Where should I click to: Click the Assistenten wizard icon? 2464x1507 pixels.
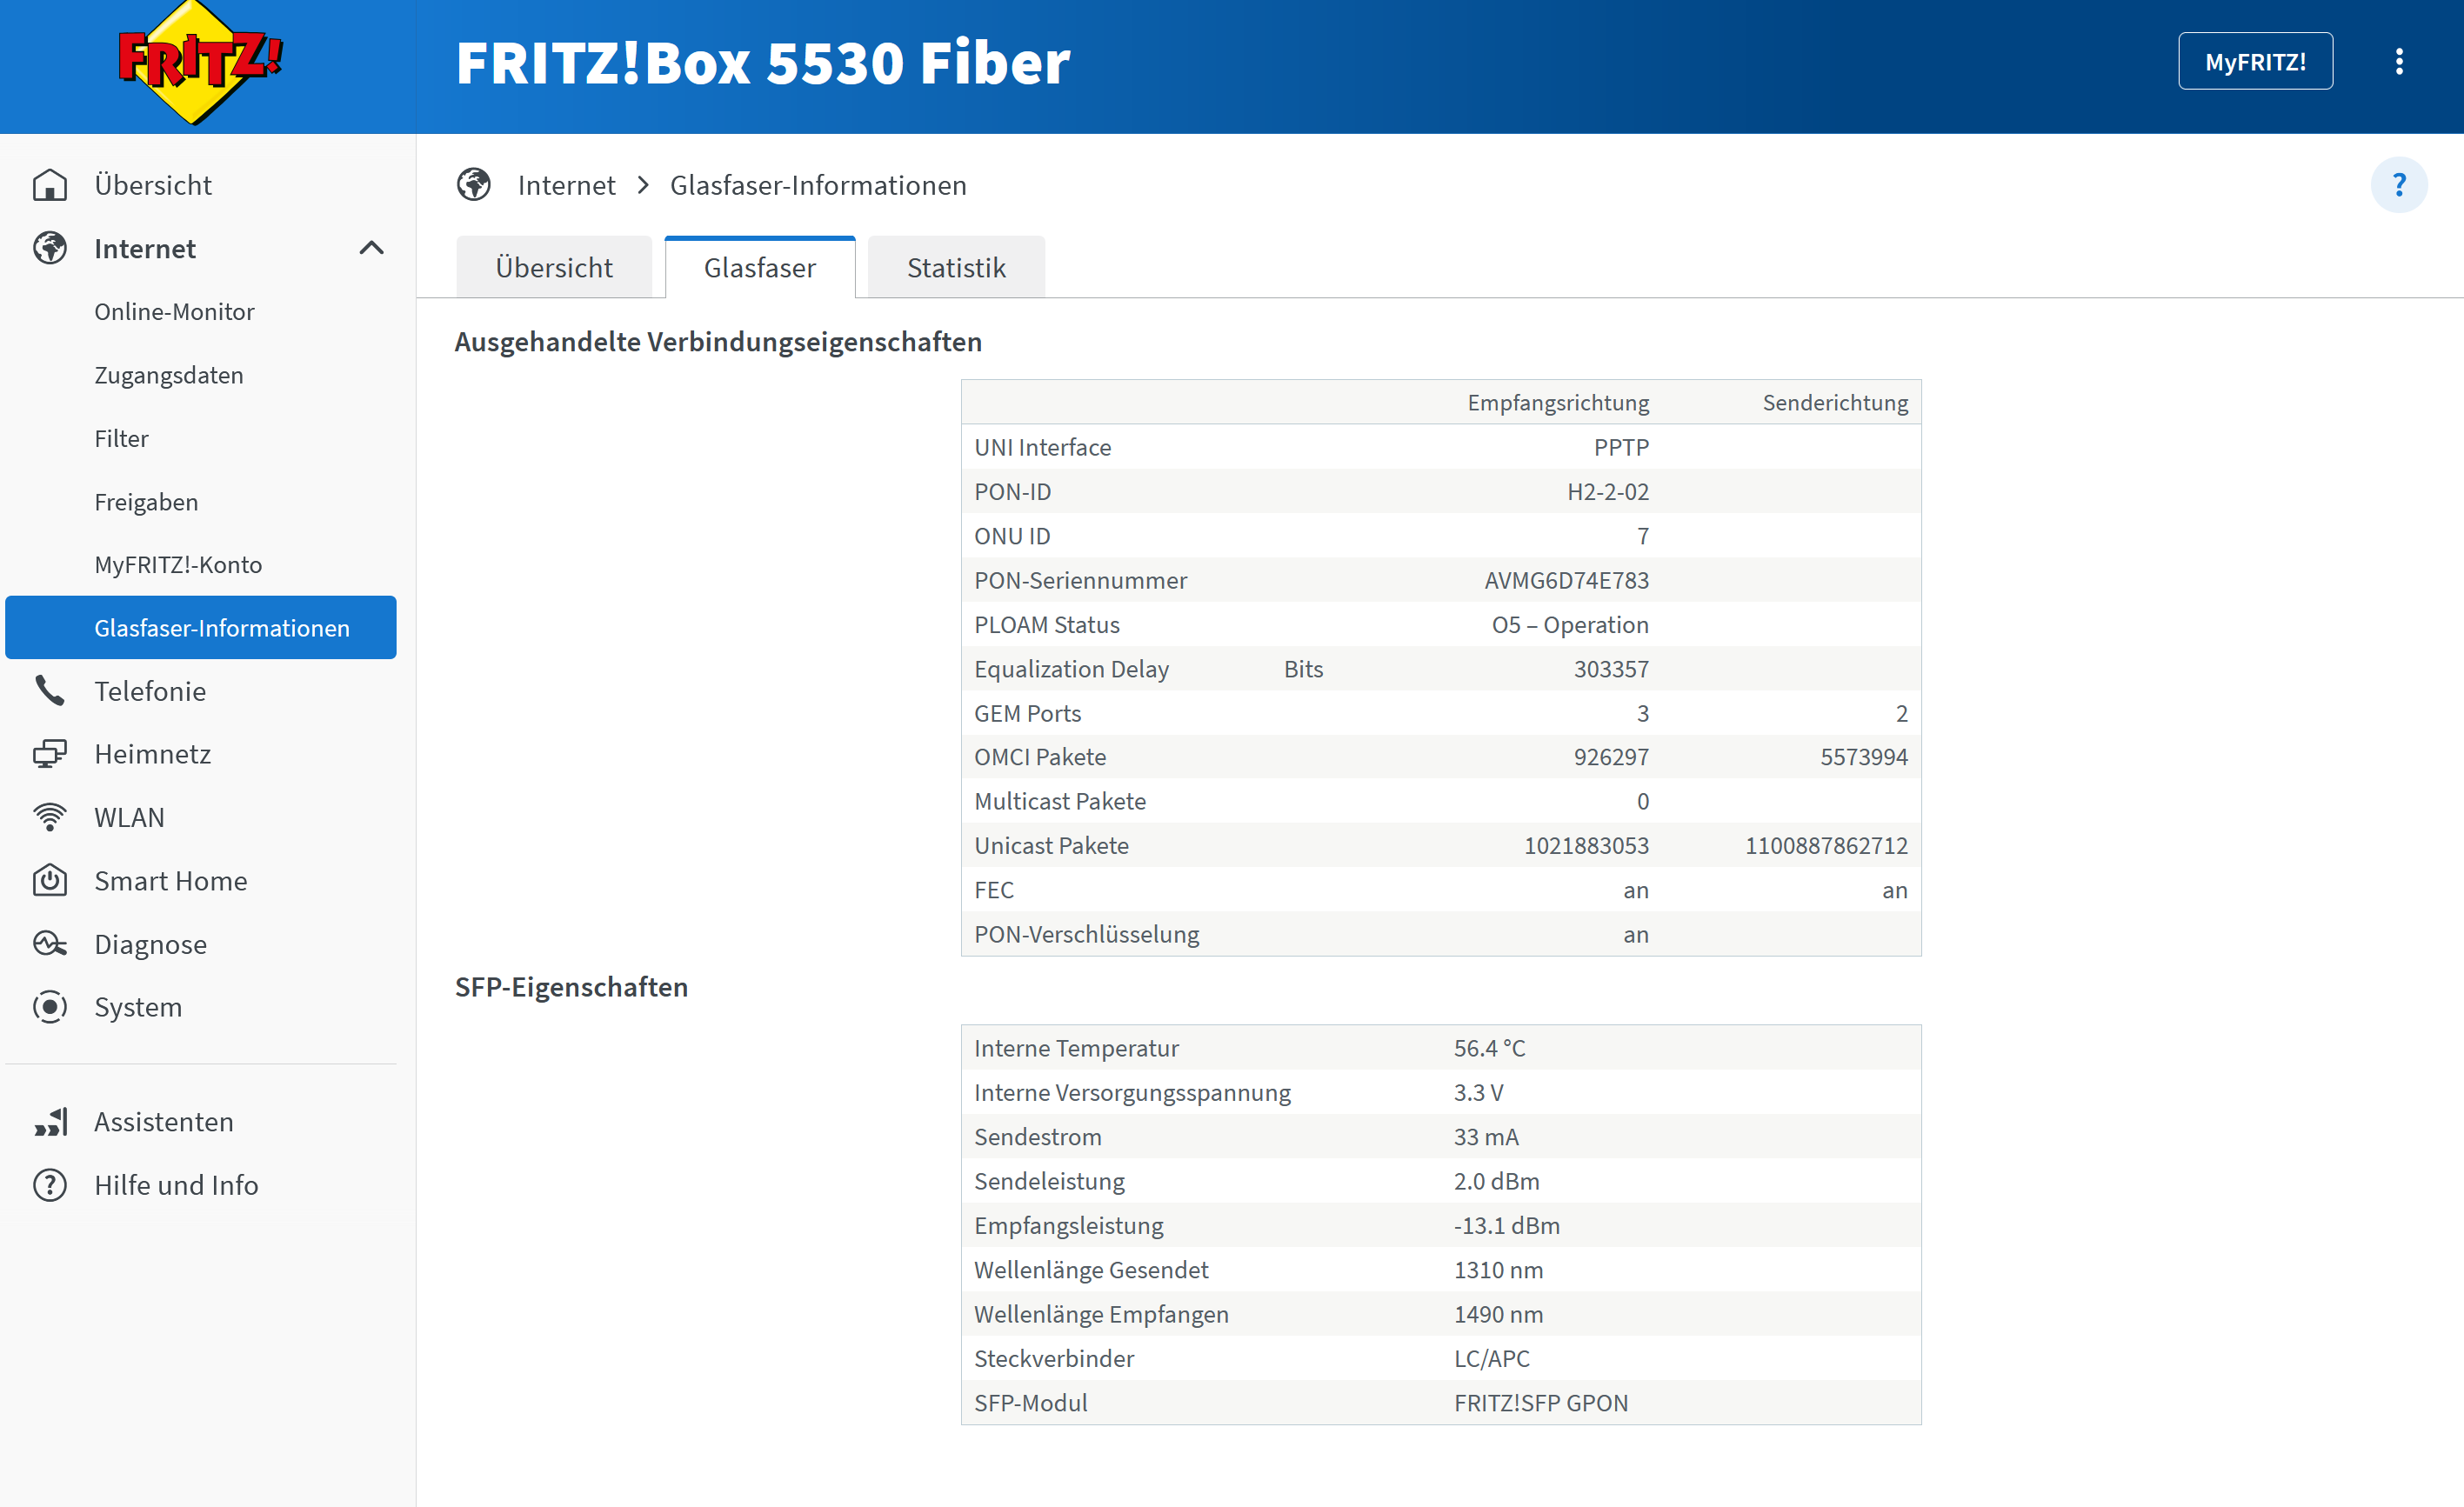[50, 1122]
